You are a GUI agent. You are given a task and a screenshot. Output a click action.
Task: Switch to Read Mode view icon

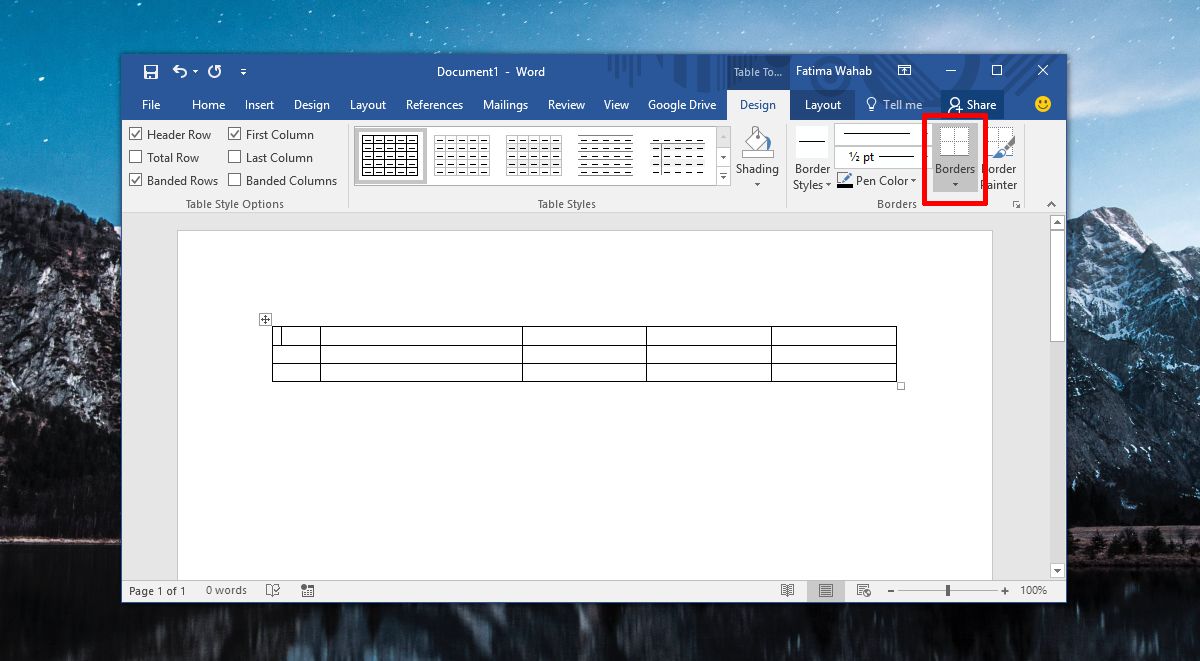tap(788, 590)
